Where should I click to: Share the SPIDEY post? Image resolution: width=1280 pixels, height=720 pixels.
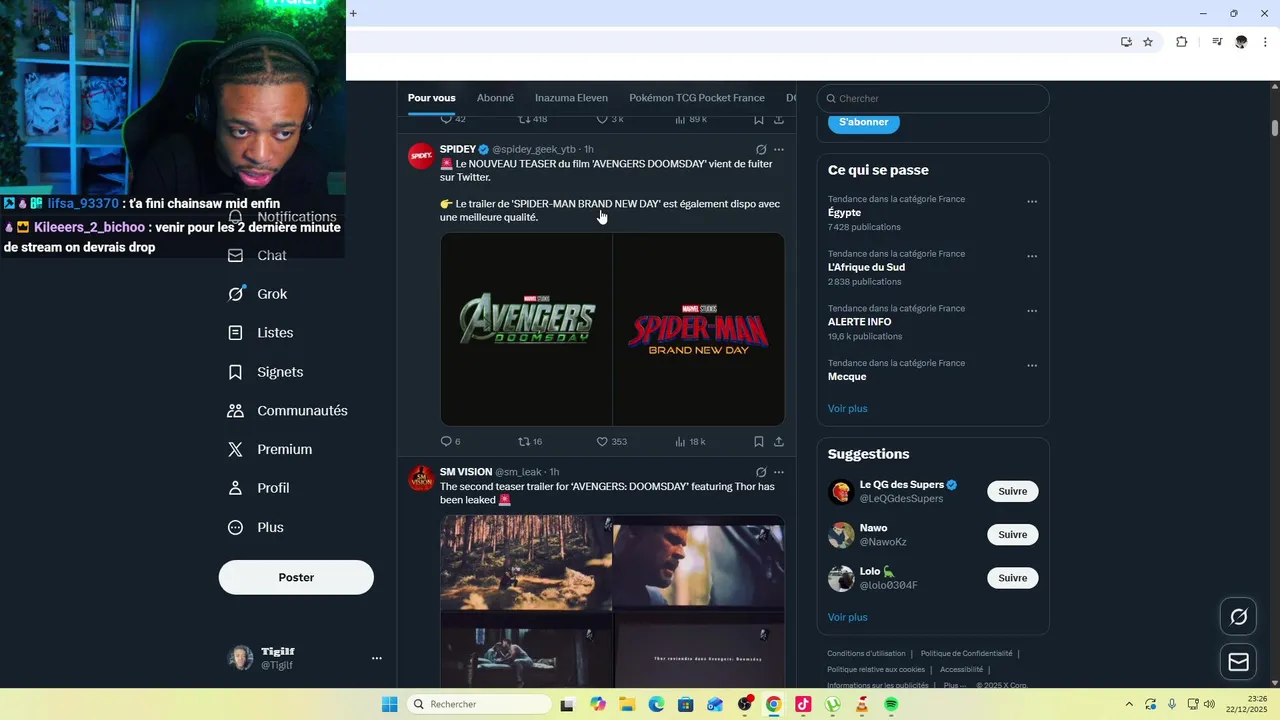[x=779, y=441]
